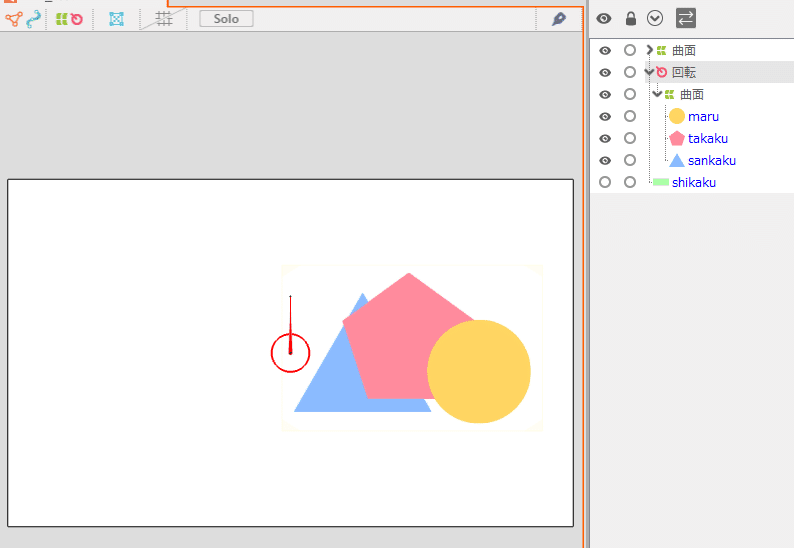Click the grid snap icon in toolbar
Image resolution: width=794 pixels, height=548 pixels.
pyautogui.click(x=164, y=19)
